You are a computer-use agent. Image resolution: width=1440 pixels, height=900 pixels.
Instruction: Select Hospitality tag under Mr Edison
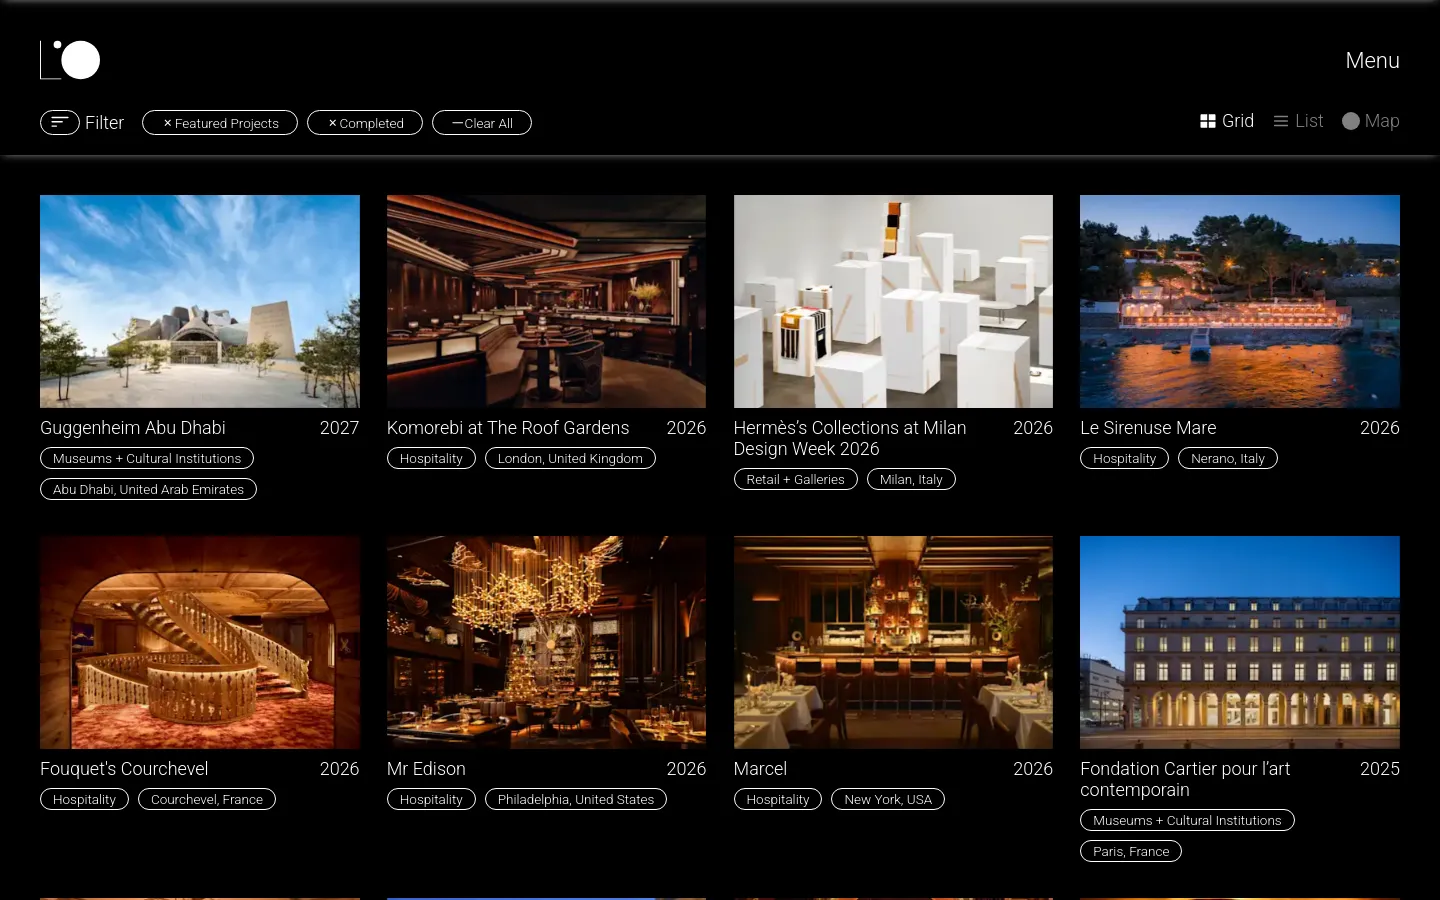[x=431, y=799]
